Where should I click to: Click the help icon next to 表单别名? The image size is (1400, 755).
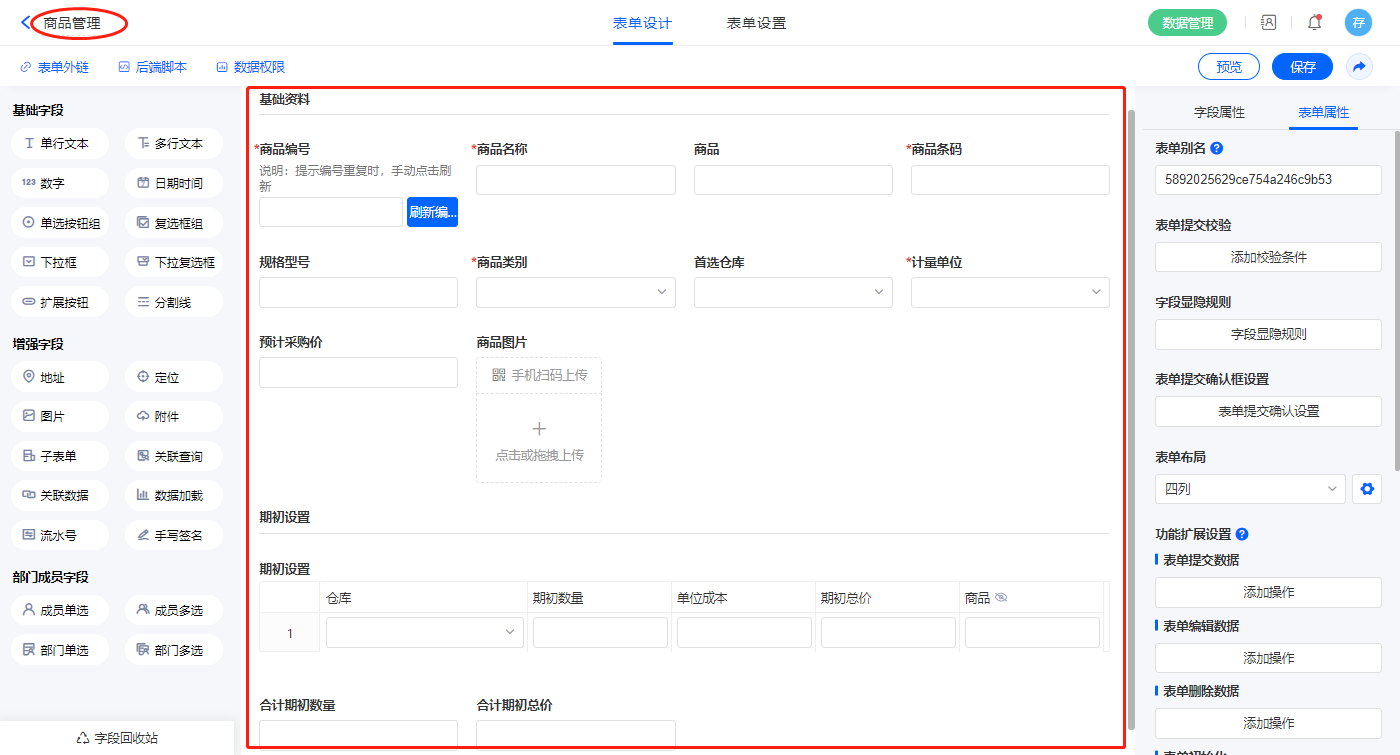(1216, 148)
